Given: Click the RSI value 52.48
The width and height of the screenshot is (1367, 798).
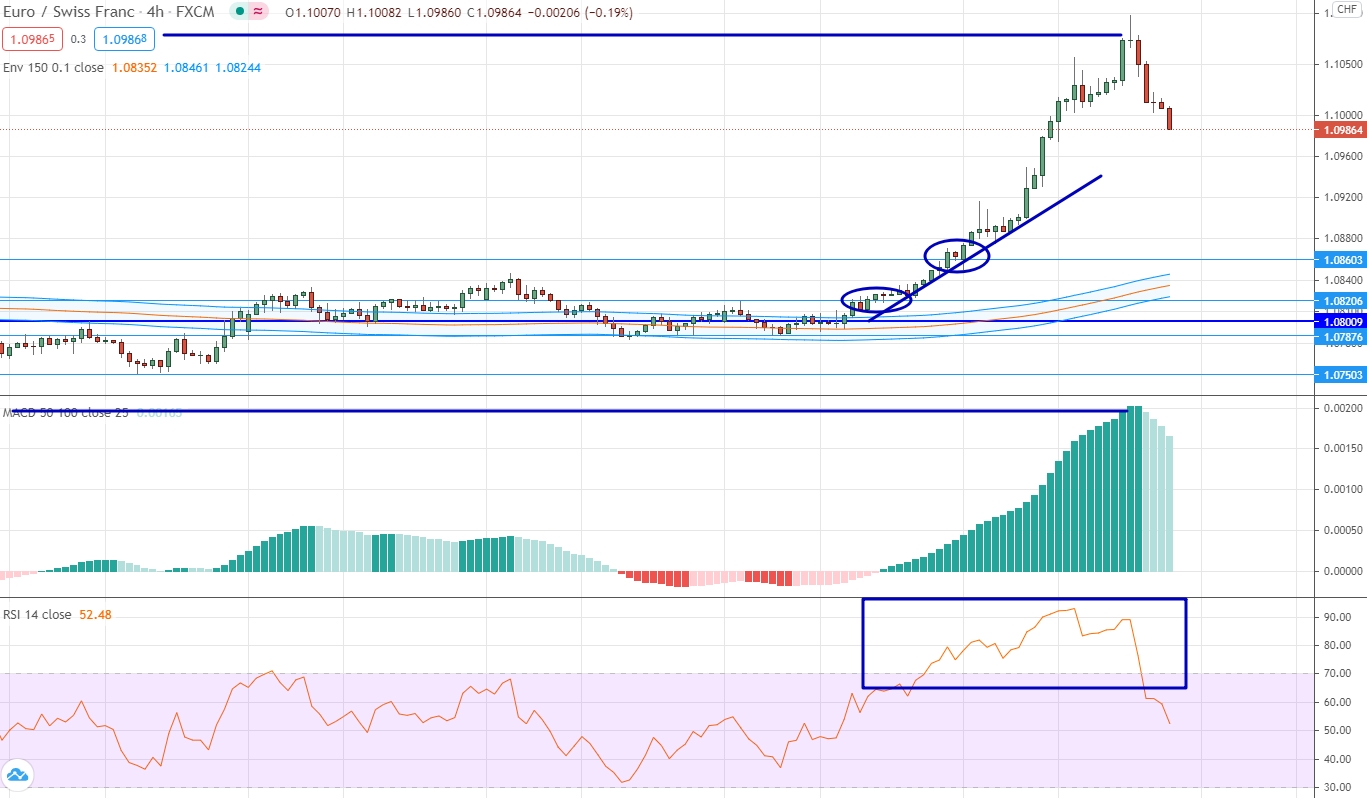Looking at the screenshot, I should click(x=96, y=615).
